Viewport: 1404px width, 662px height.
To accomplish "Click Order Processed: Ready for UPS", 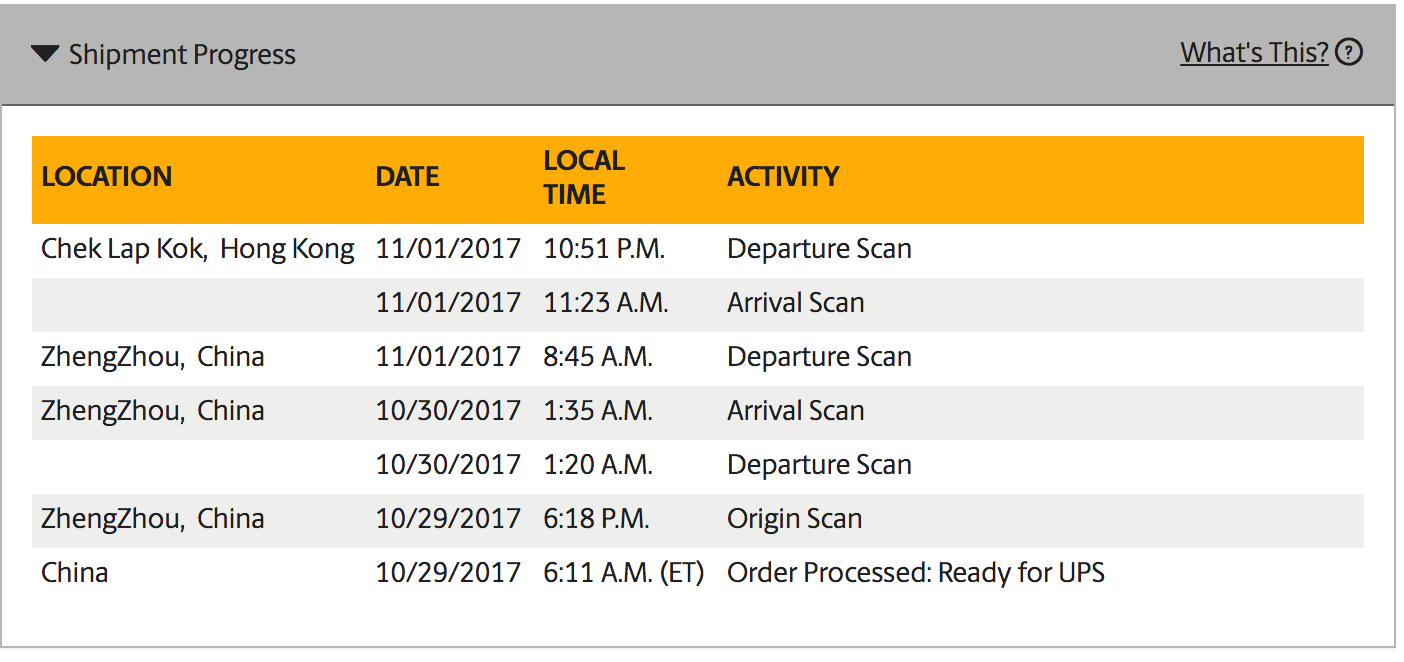I will tap(916, 573).
